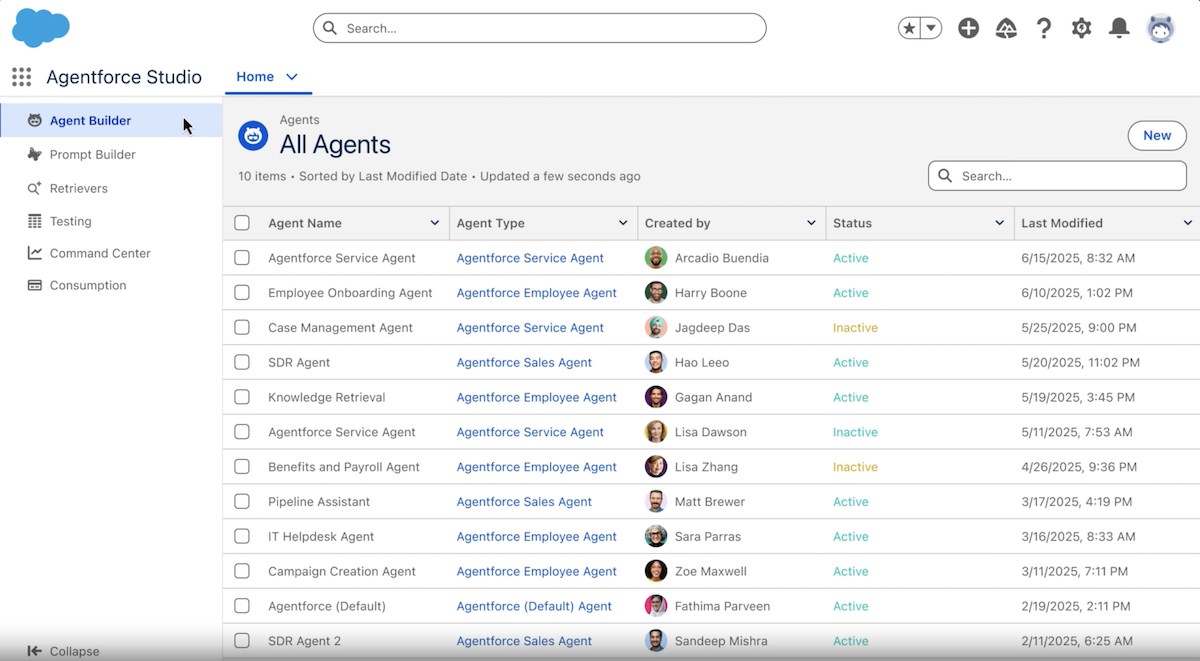Click Gagan Anand's avatar
Screen dimensions: 1200x661
pos(656,397)
